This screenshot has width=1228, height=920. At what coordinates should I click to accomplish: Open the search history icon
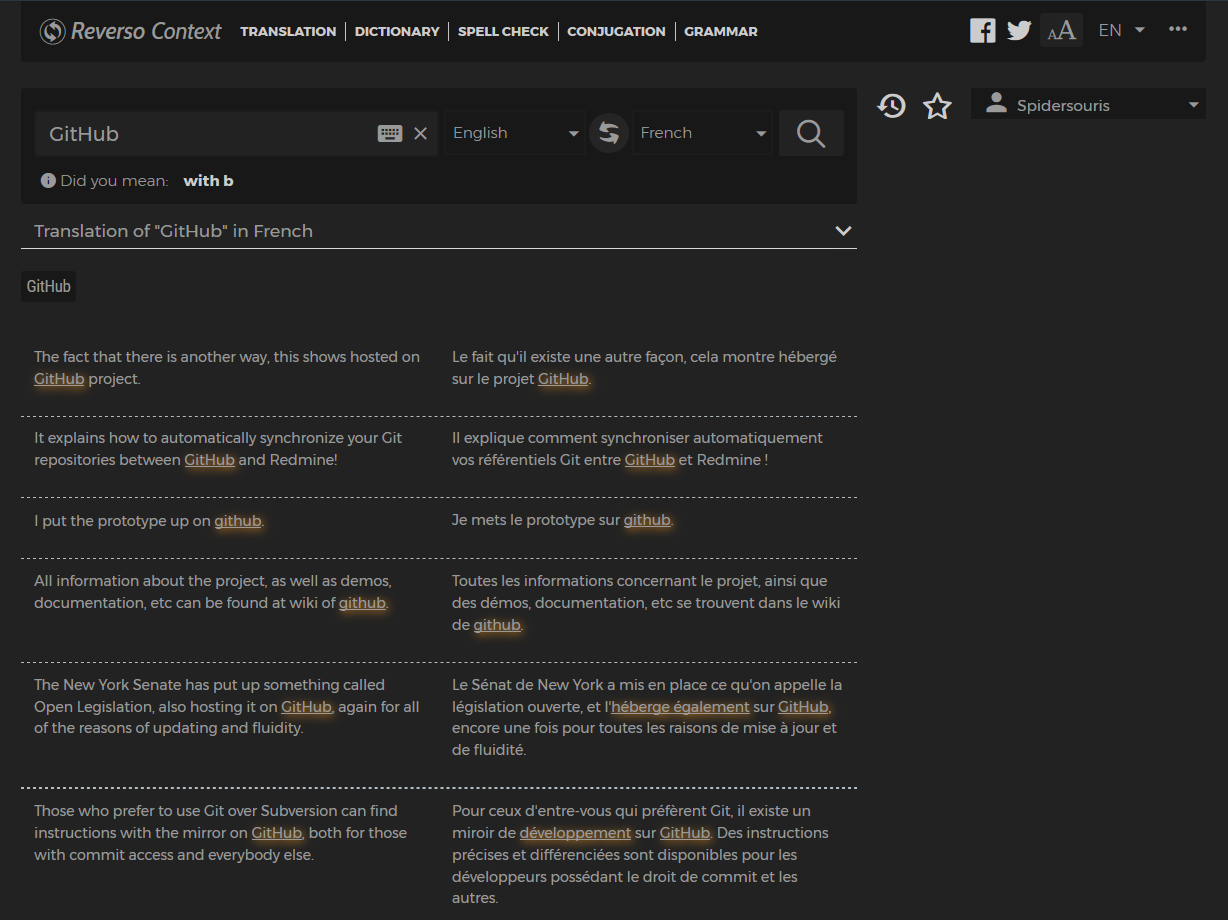click(x=891, y=105)
